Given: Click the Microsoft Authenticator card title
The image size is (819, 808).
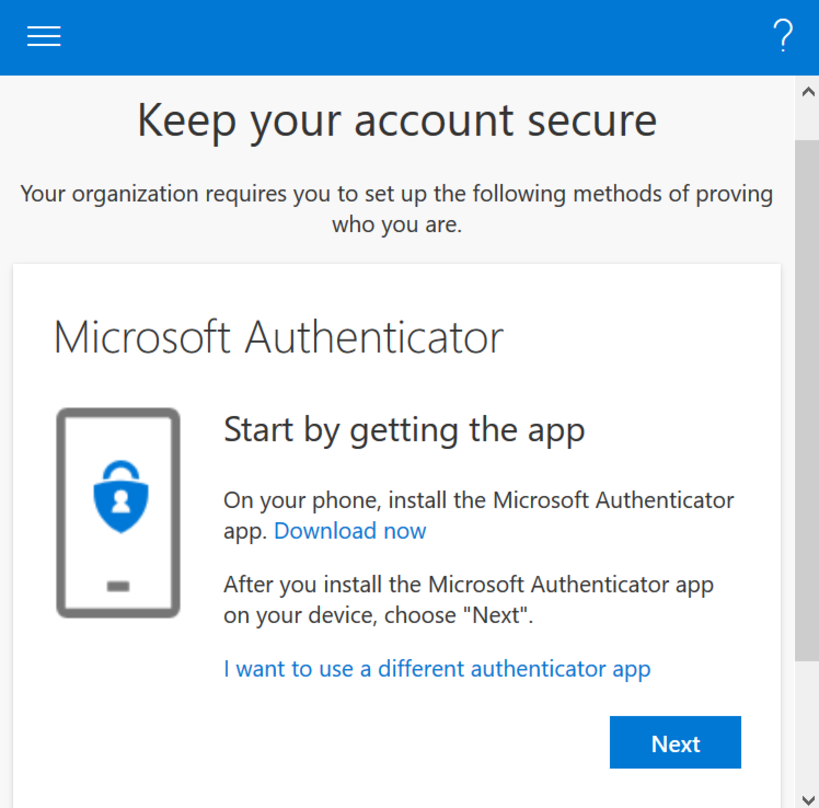Looking at the screenshot, I should [278, 337].
